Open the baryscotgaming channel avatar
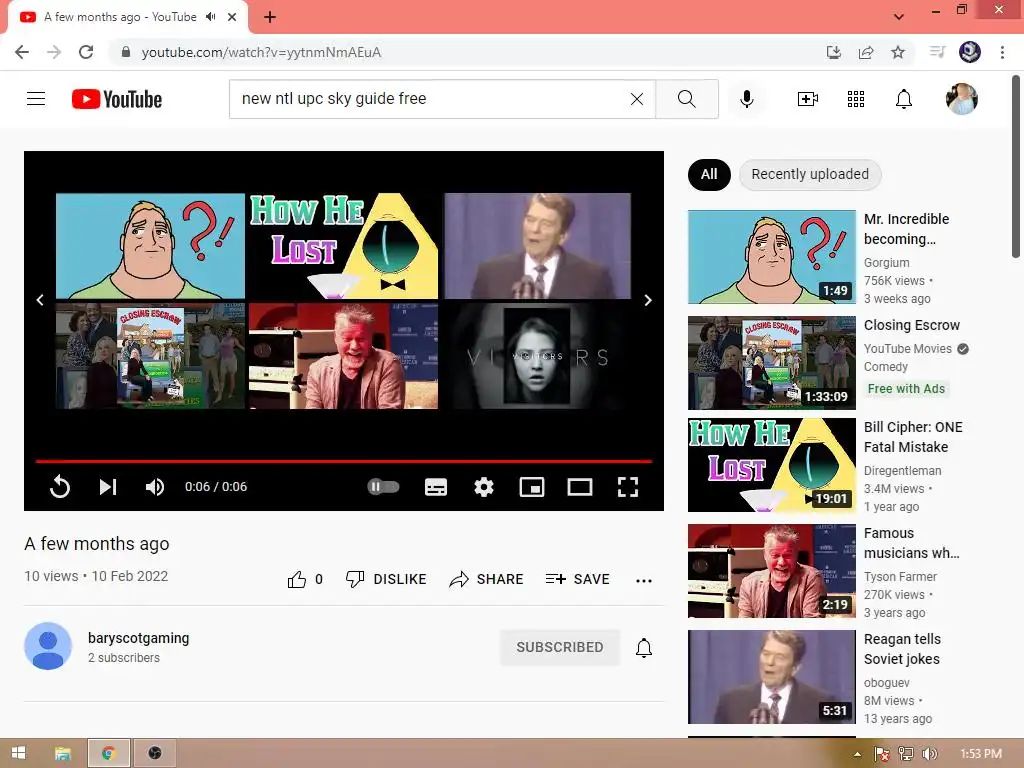 (48, 646)
